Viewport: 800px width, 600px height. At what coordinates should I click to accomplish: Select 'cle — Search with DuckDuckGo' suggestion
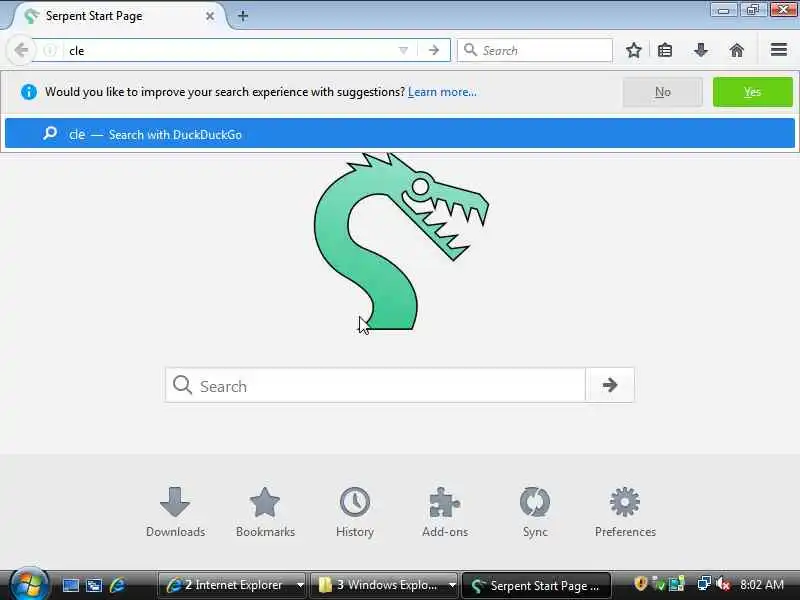click(400, 134)
